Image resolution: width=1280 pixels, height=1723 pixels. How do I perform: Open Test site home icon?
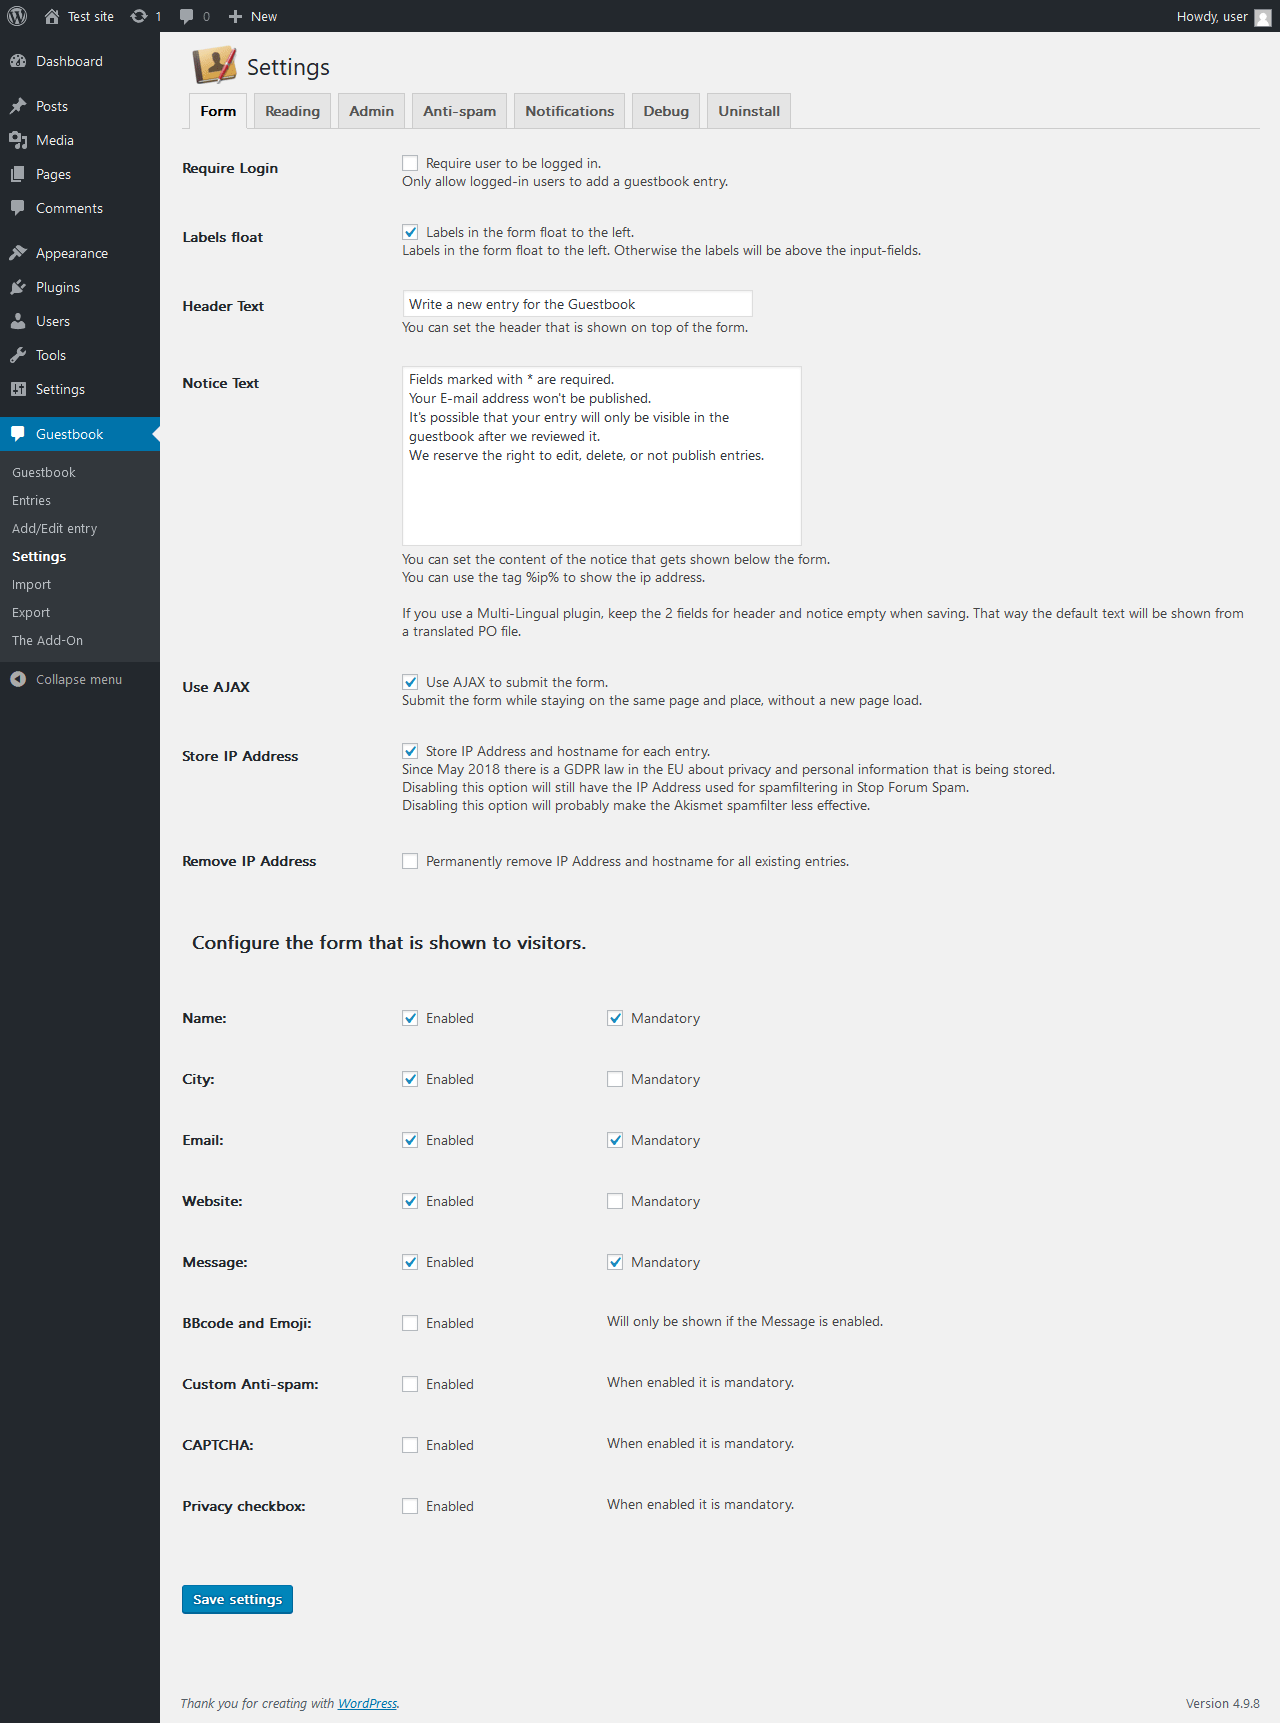pos(52,16)
